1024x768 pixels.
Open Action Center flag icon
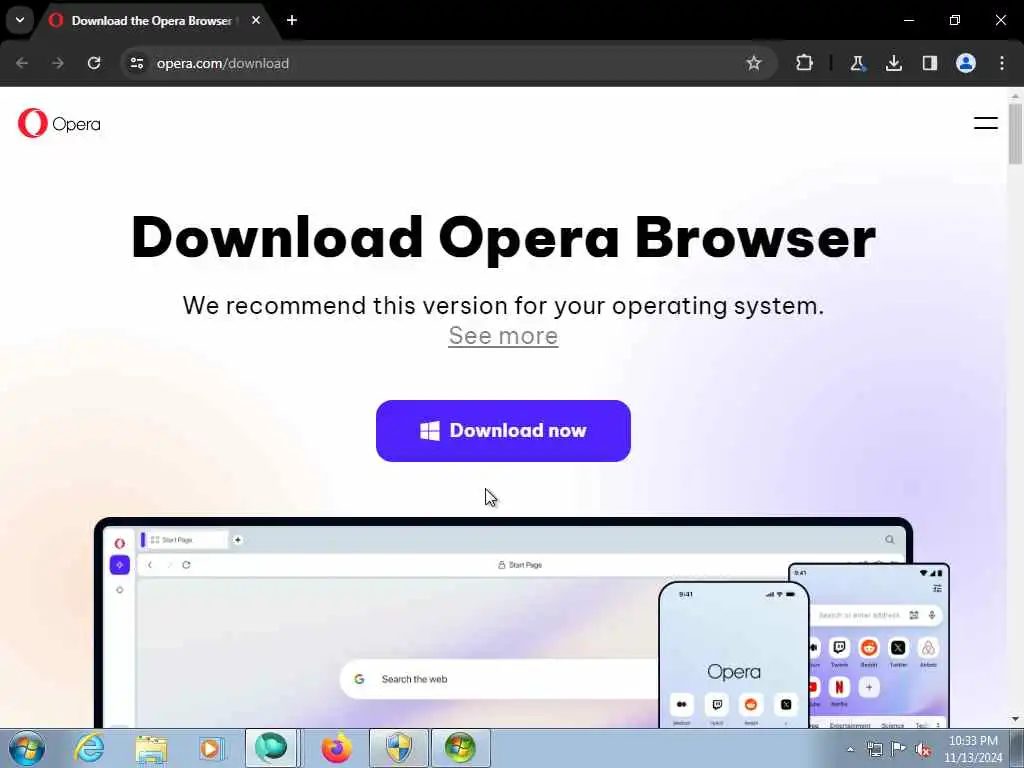click(899, 749)
